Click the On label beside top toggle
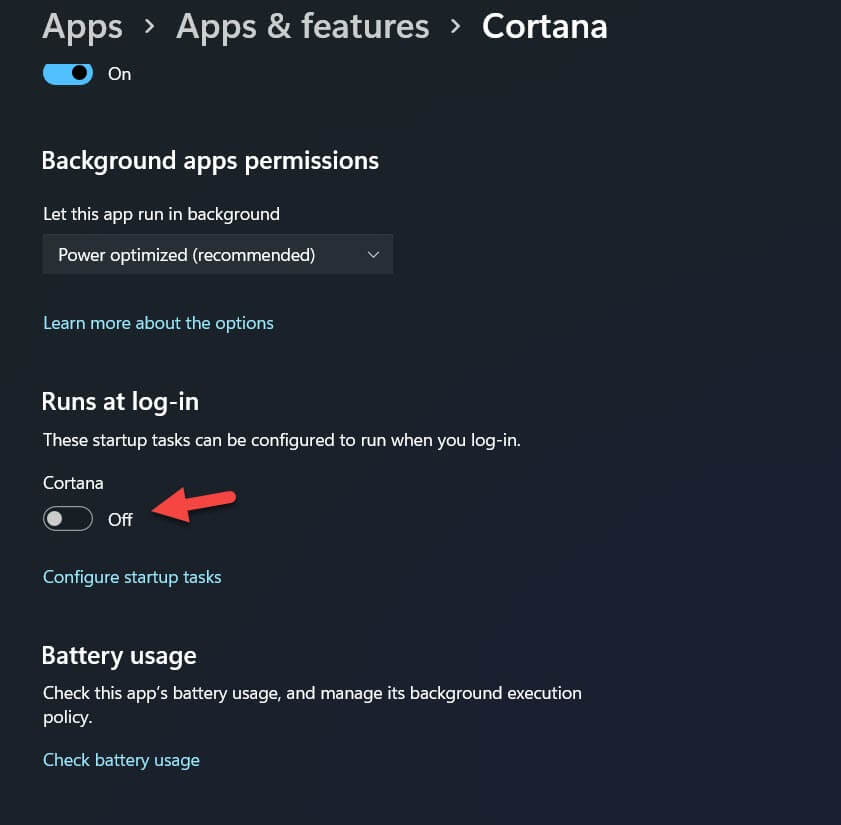 (119, 74)
